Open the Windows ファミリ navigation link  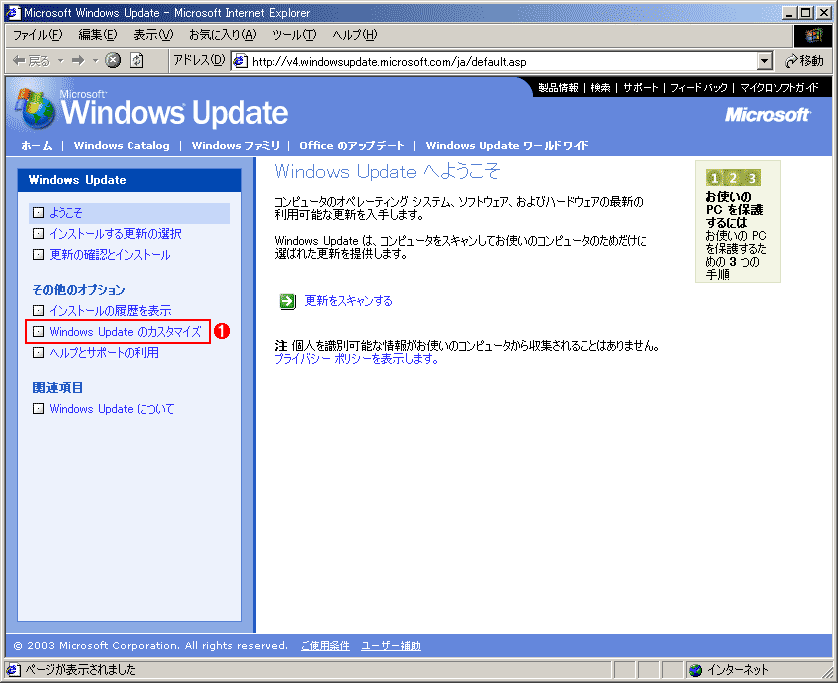236,145
